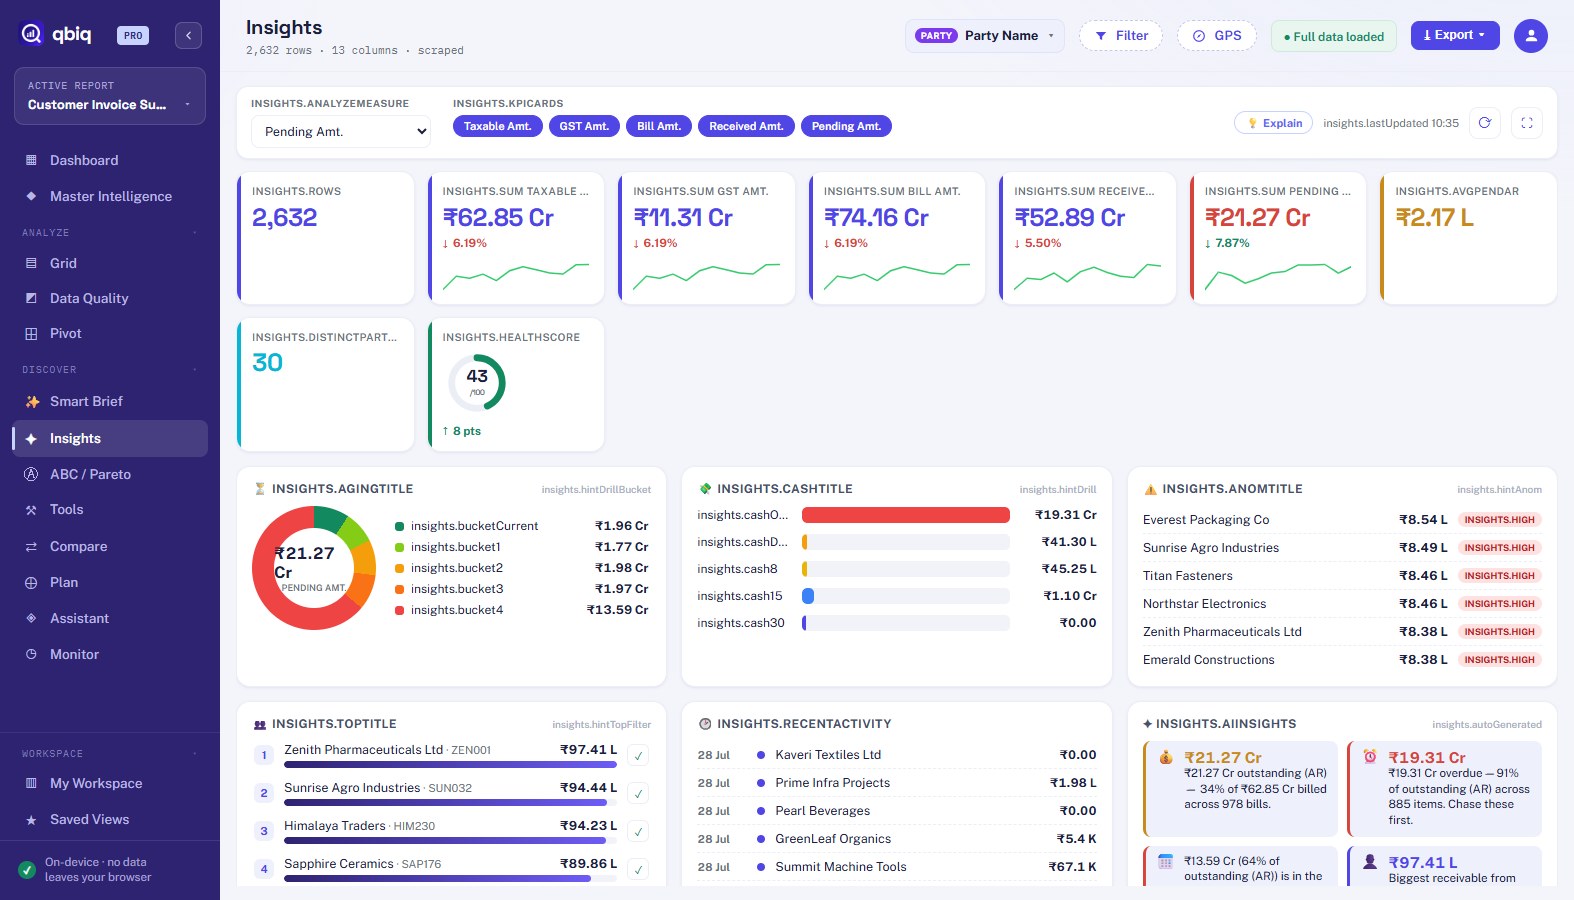Viewport: 1574px width, 900px height.
Task: Click the GPS button
Action: [x=1217, y=36]
